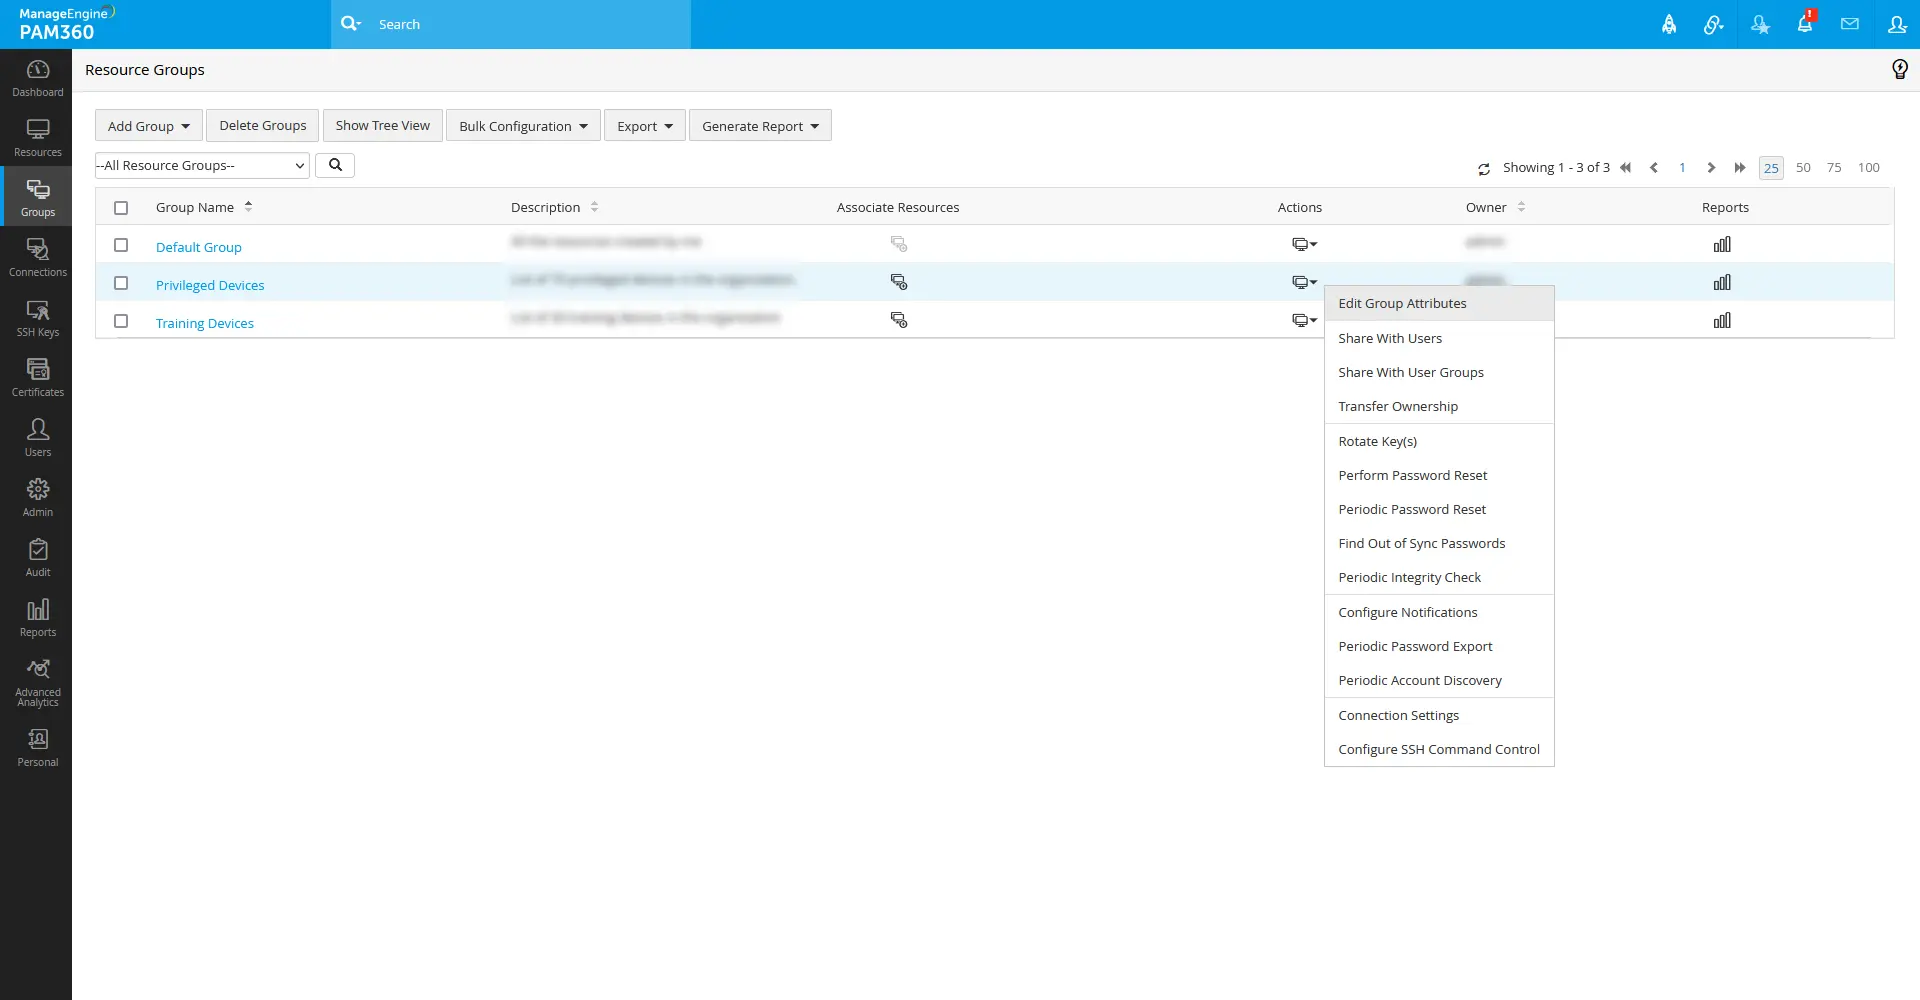1920x1000 pixels.
Task: Open the Bulk Configuration dropdown
Action: coord(522,126)
